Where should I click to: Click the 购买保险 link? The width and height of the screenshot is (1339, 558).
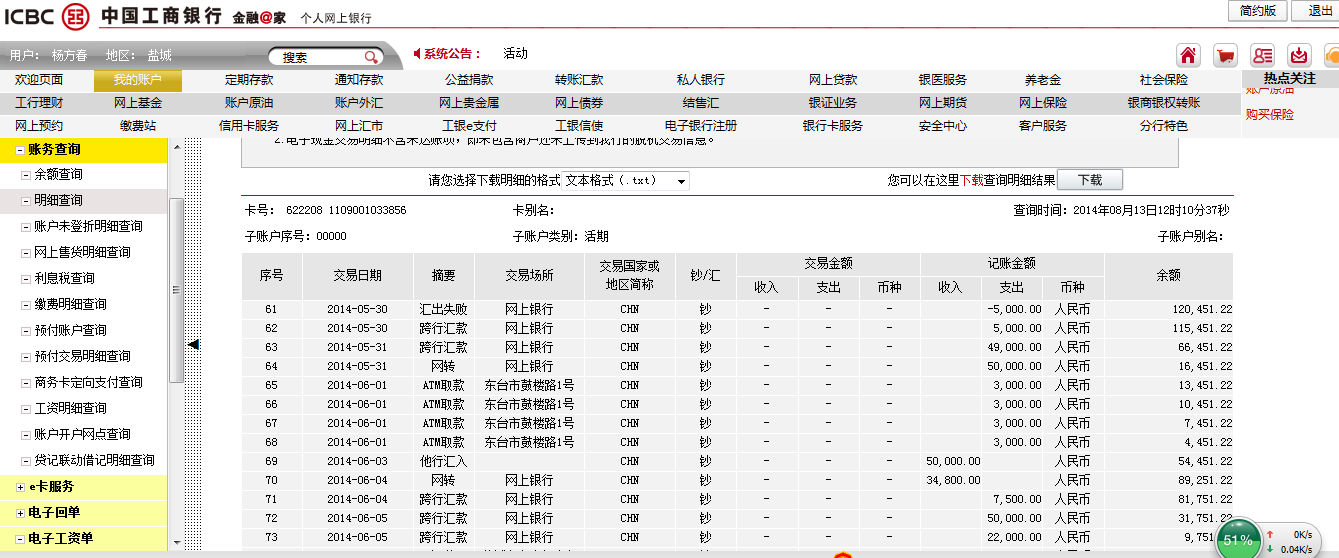click(1269, 115)
